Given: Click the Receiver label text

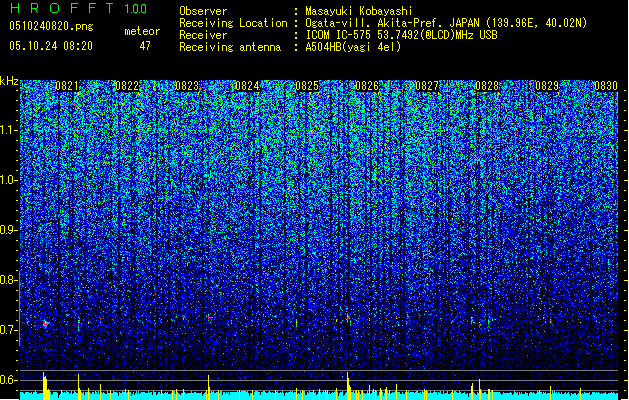Looking at the screenshot, I should (203, 35).
